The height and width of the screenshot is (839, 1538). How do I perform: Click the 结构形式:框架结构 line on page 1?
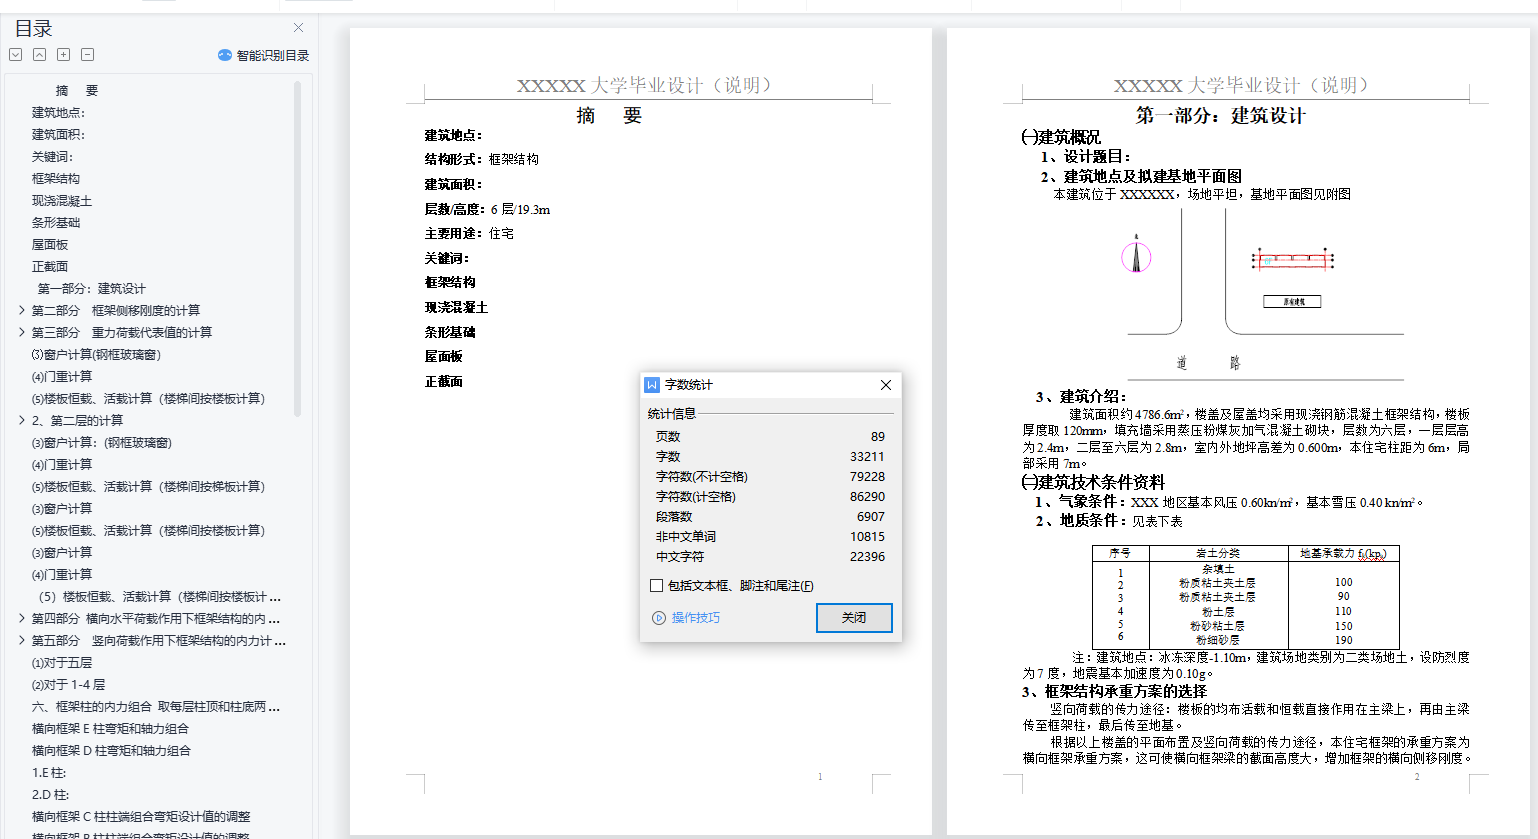[x=482, y=159]
